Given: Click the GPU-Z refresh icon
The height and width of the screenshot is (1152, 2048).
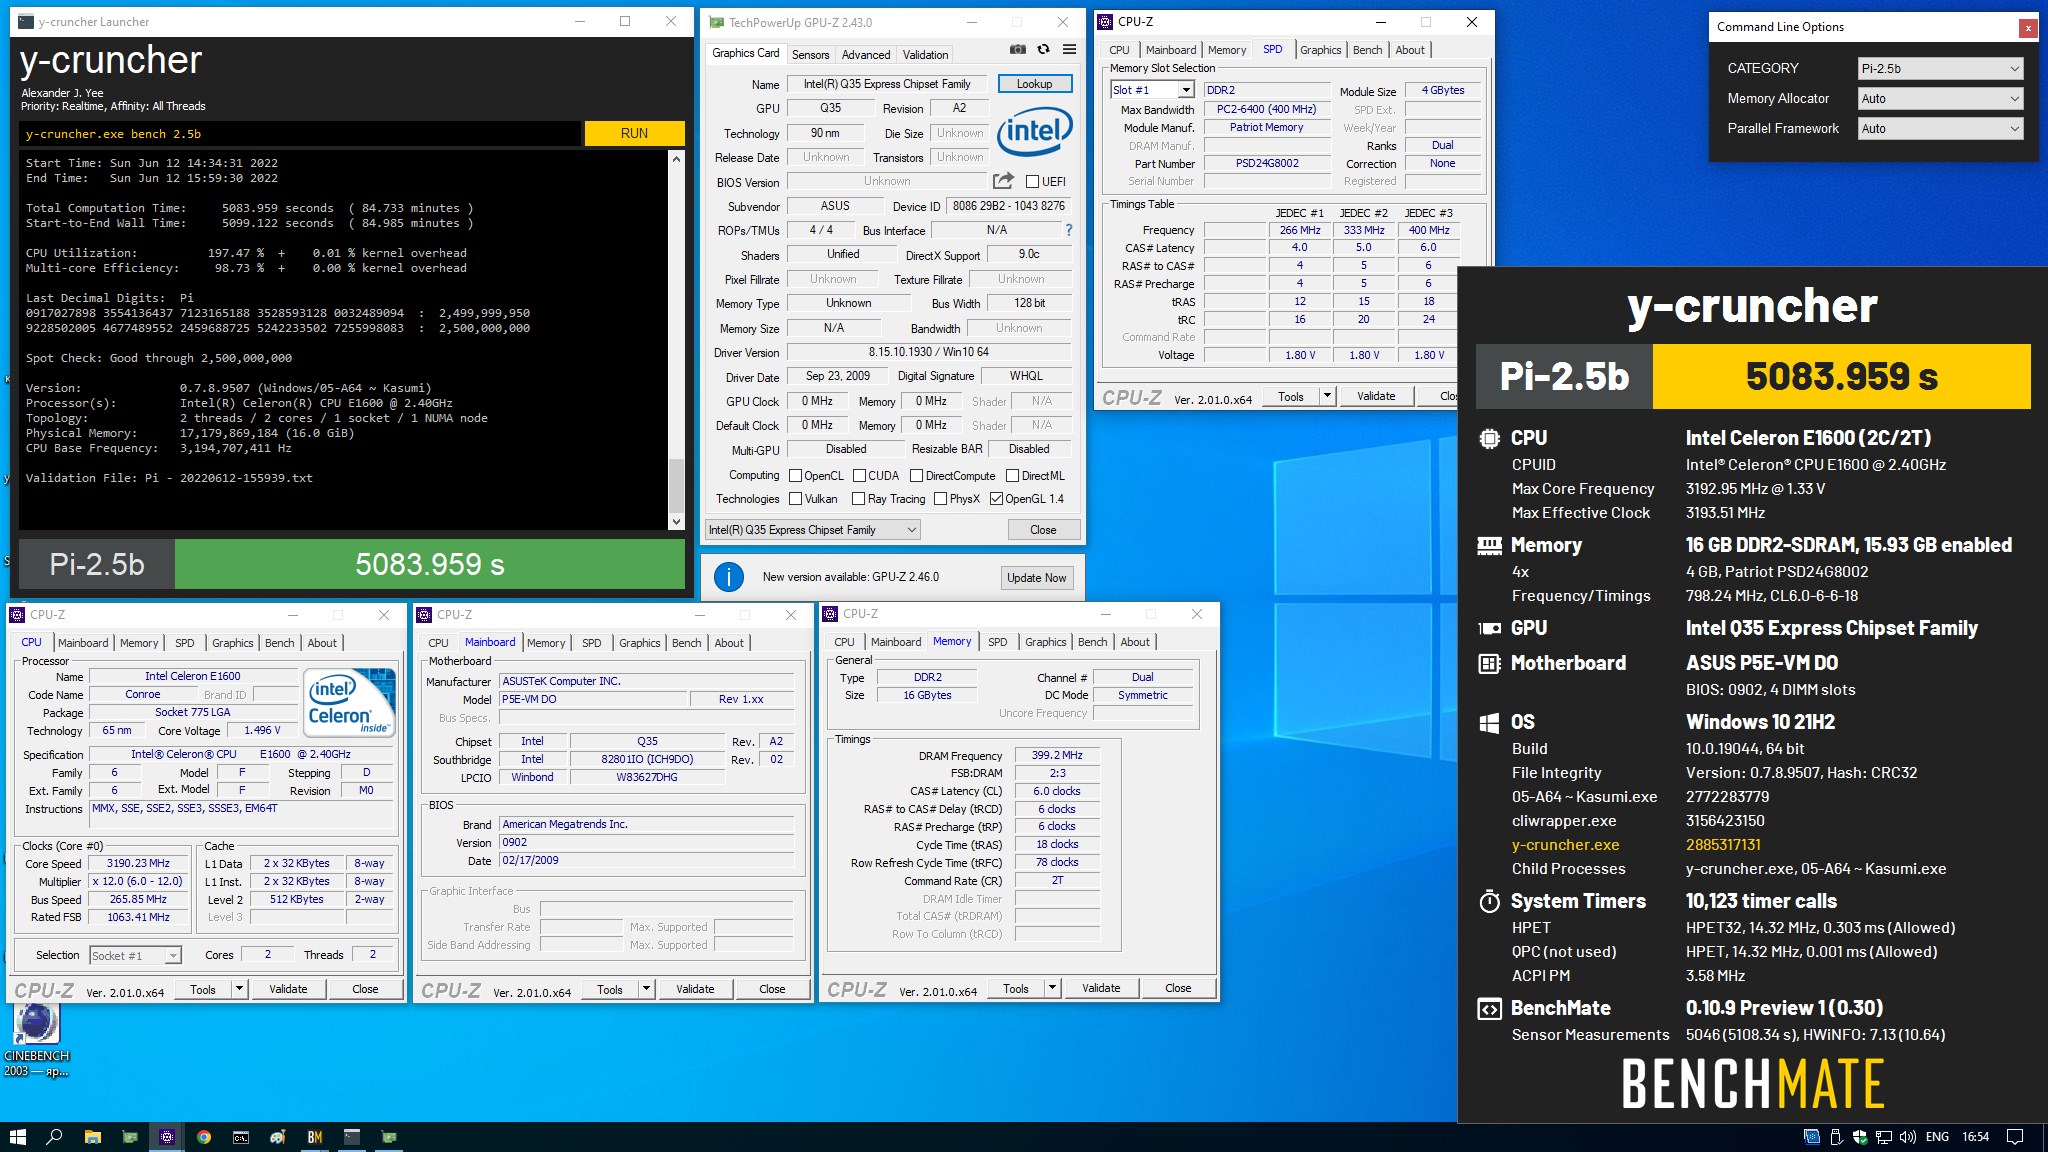Looking at the screenshot, I should [x=1043, y=49].
